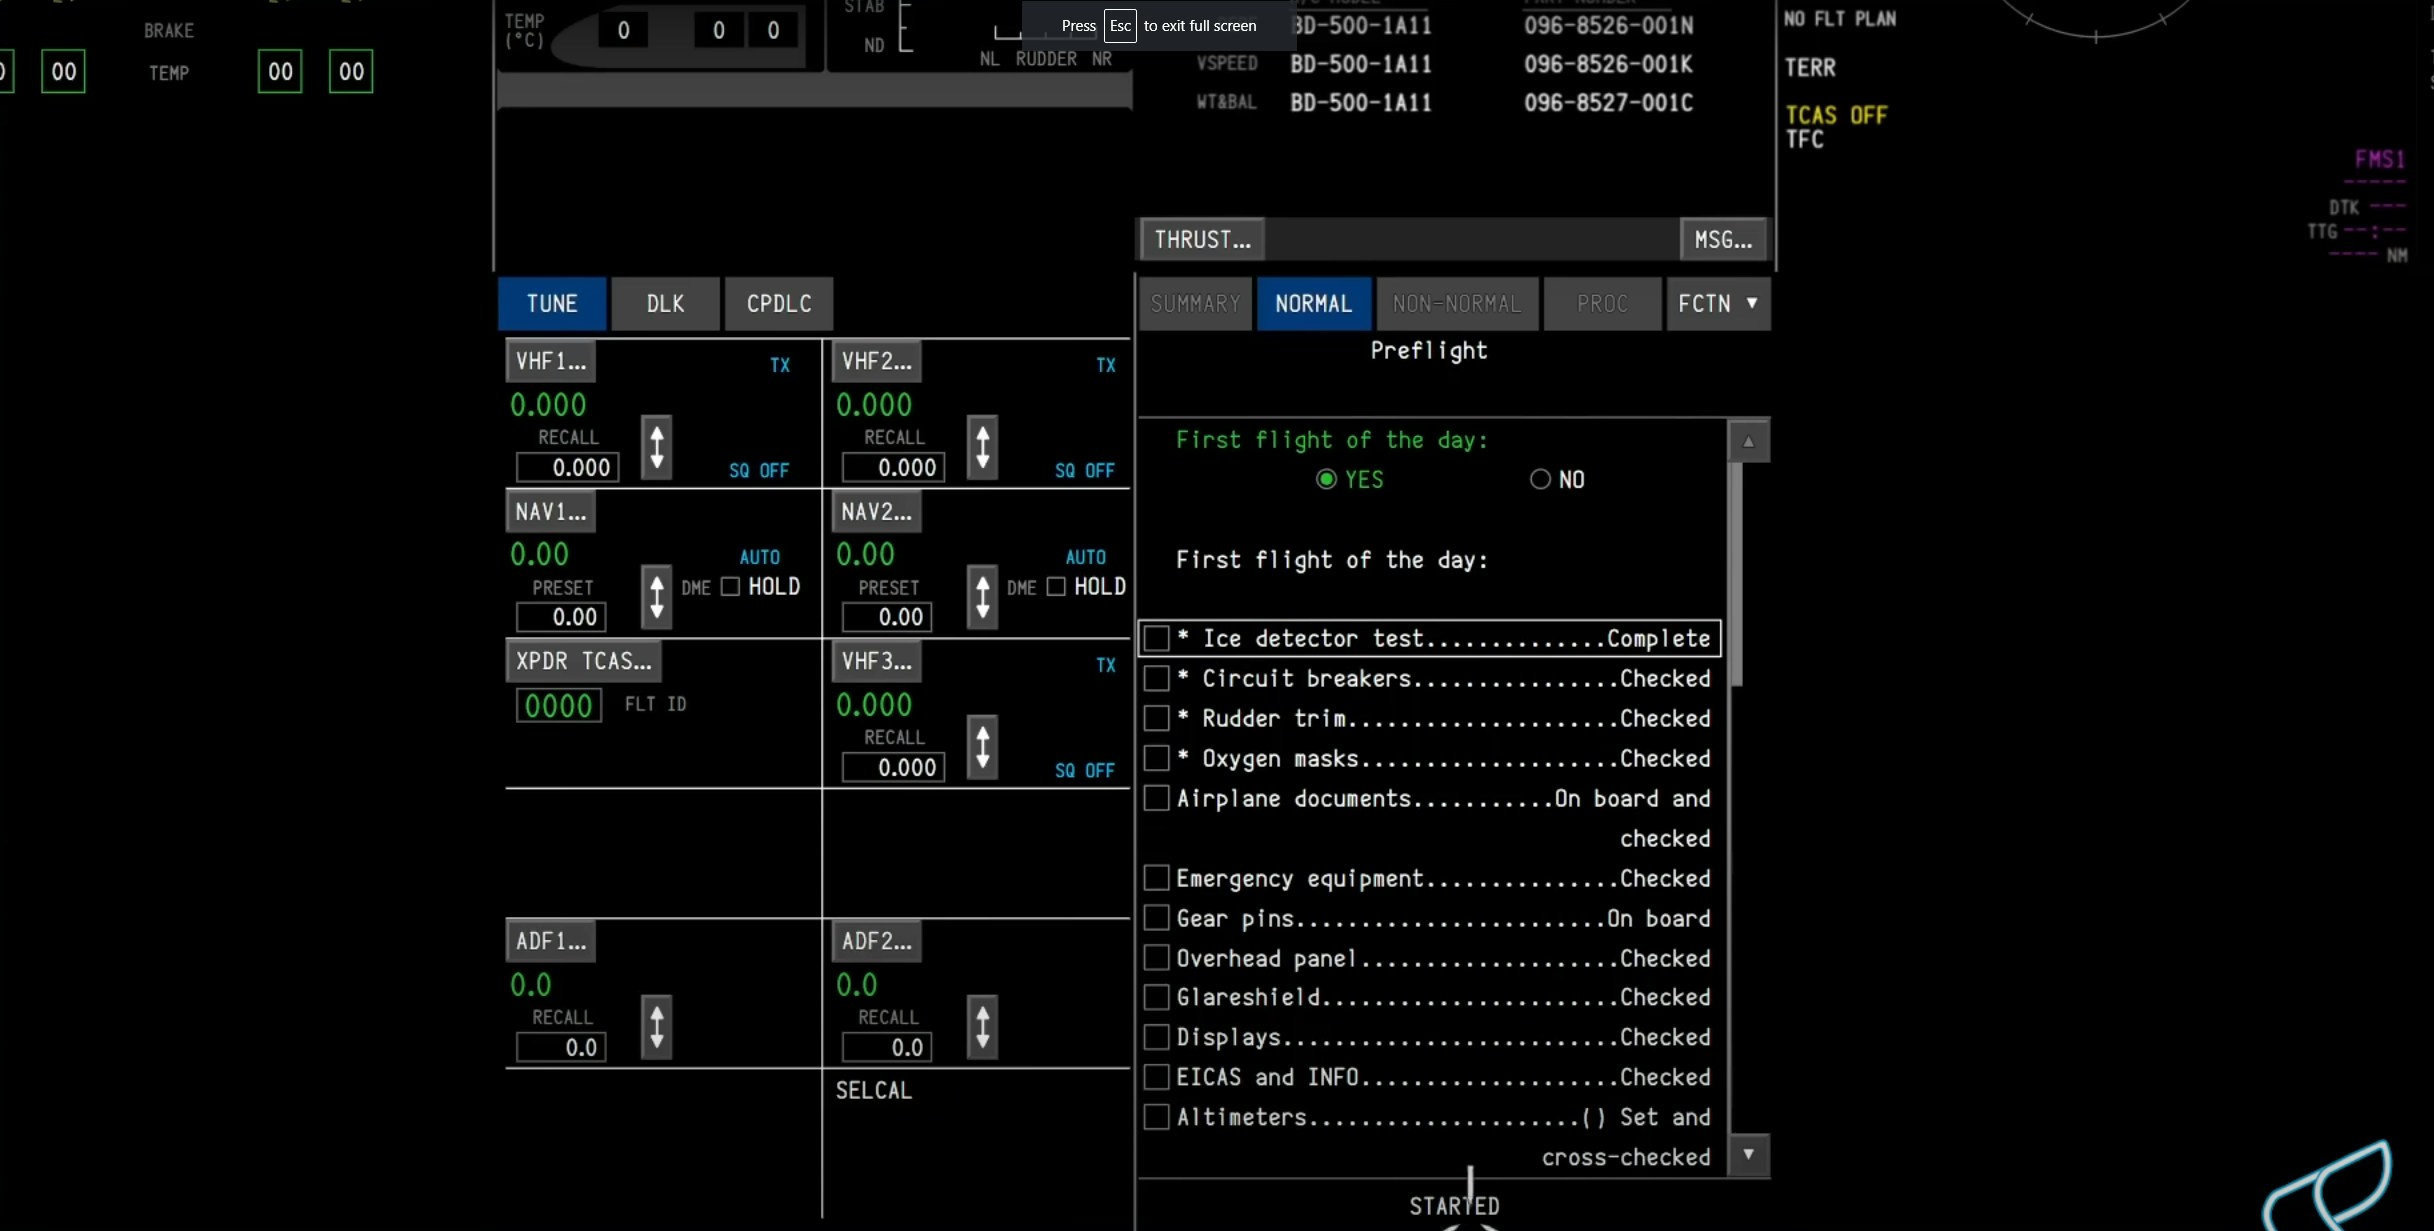2434x1231 pixels.
Task: Switch to the CPDLC tab
Action: click(x=779, y=304)
